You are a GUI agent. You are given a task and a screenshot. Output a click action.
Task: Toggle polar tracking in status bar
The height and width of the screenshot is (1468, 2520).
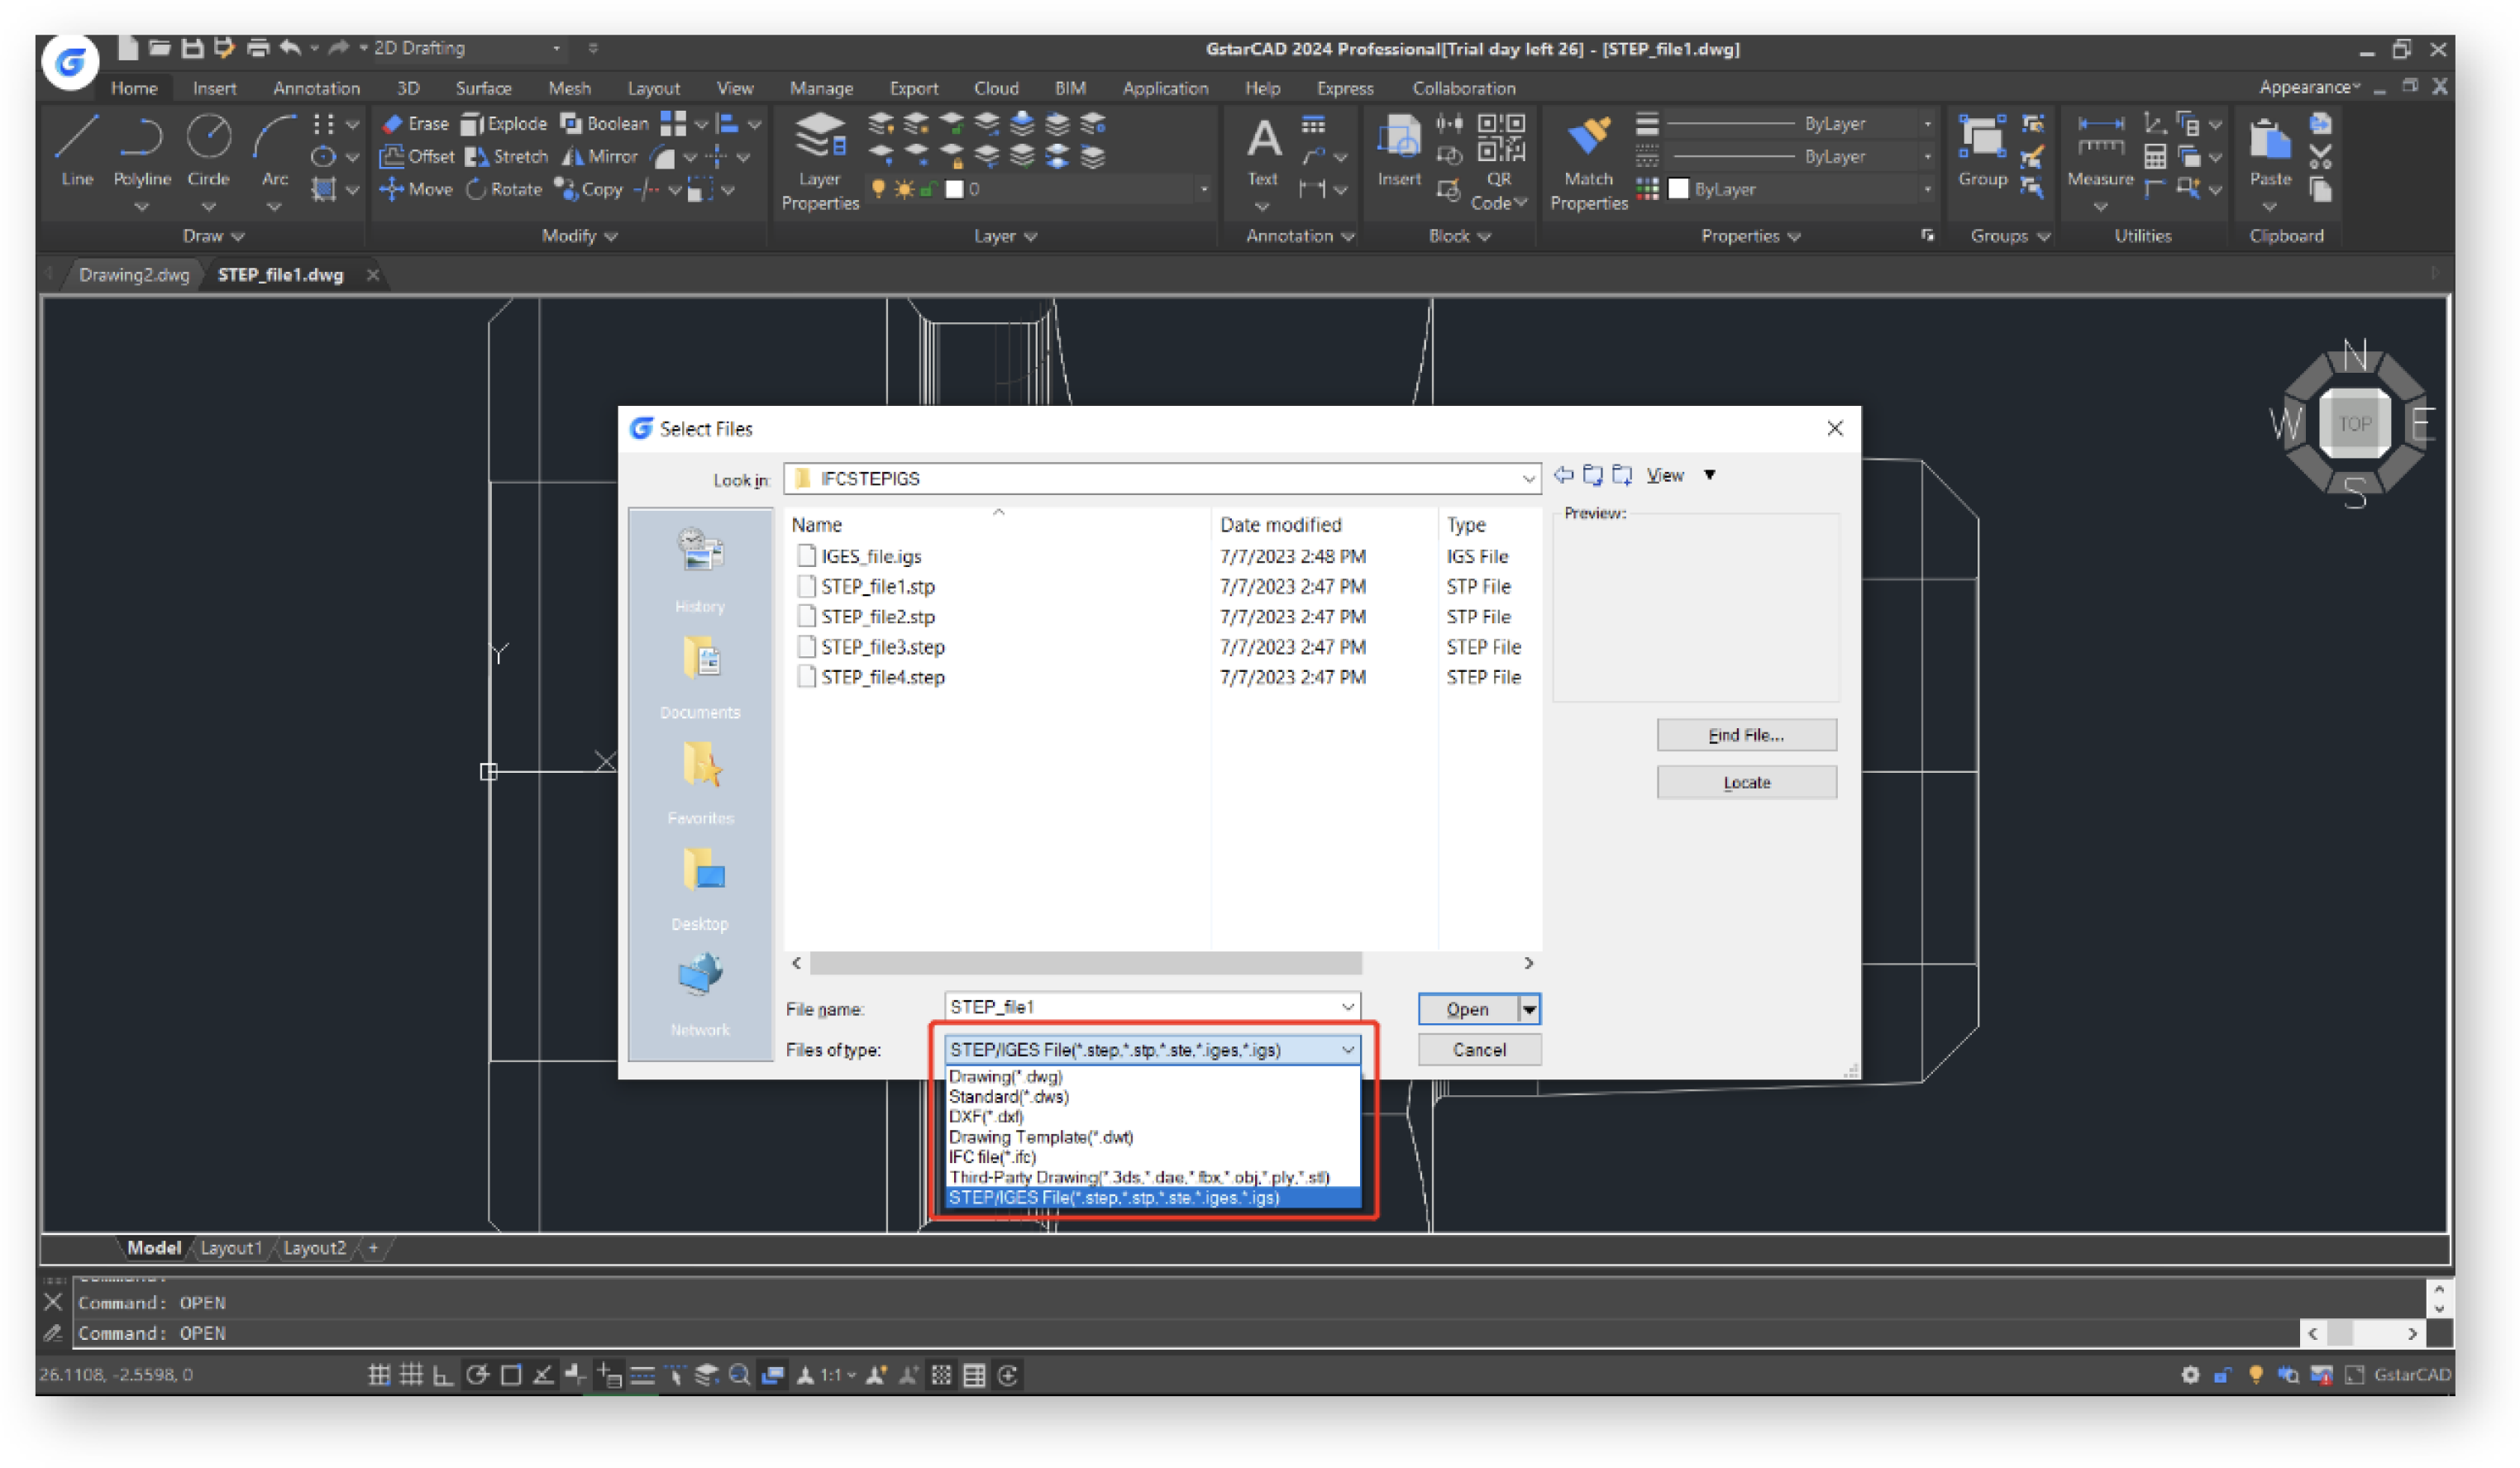[477, 1375]
